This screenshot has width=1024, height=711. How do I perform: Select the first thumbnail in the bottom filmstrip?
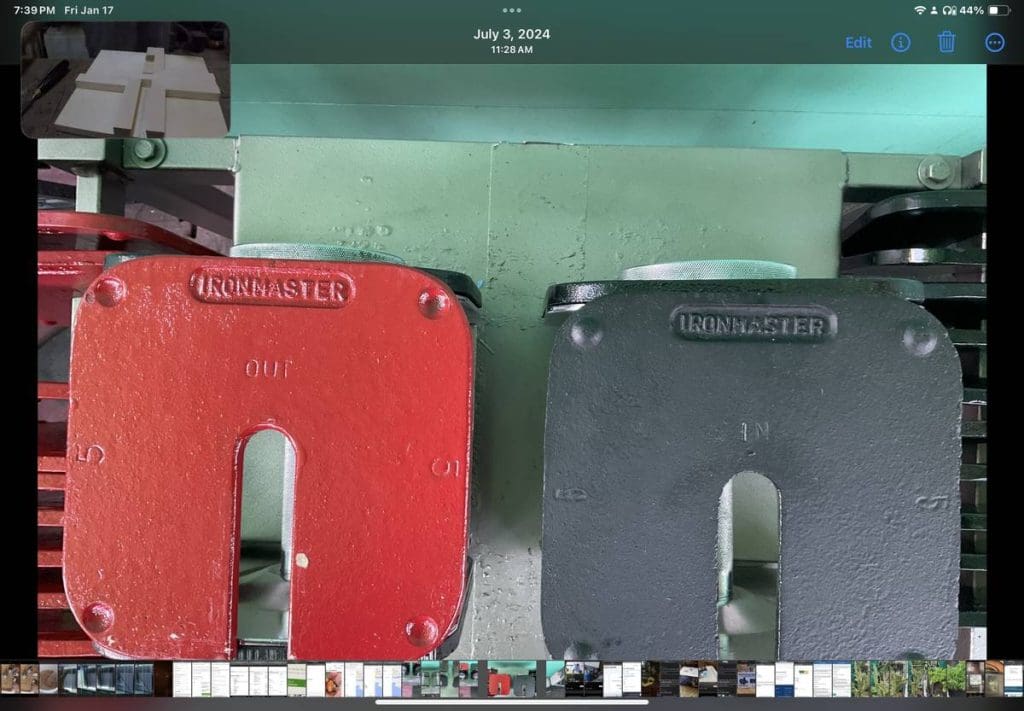point(10,679)
